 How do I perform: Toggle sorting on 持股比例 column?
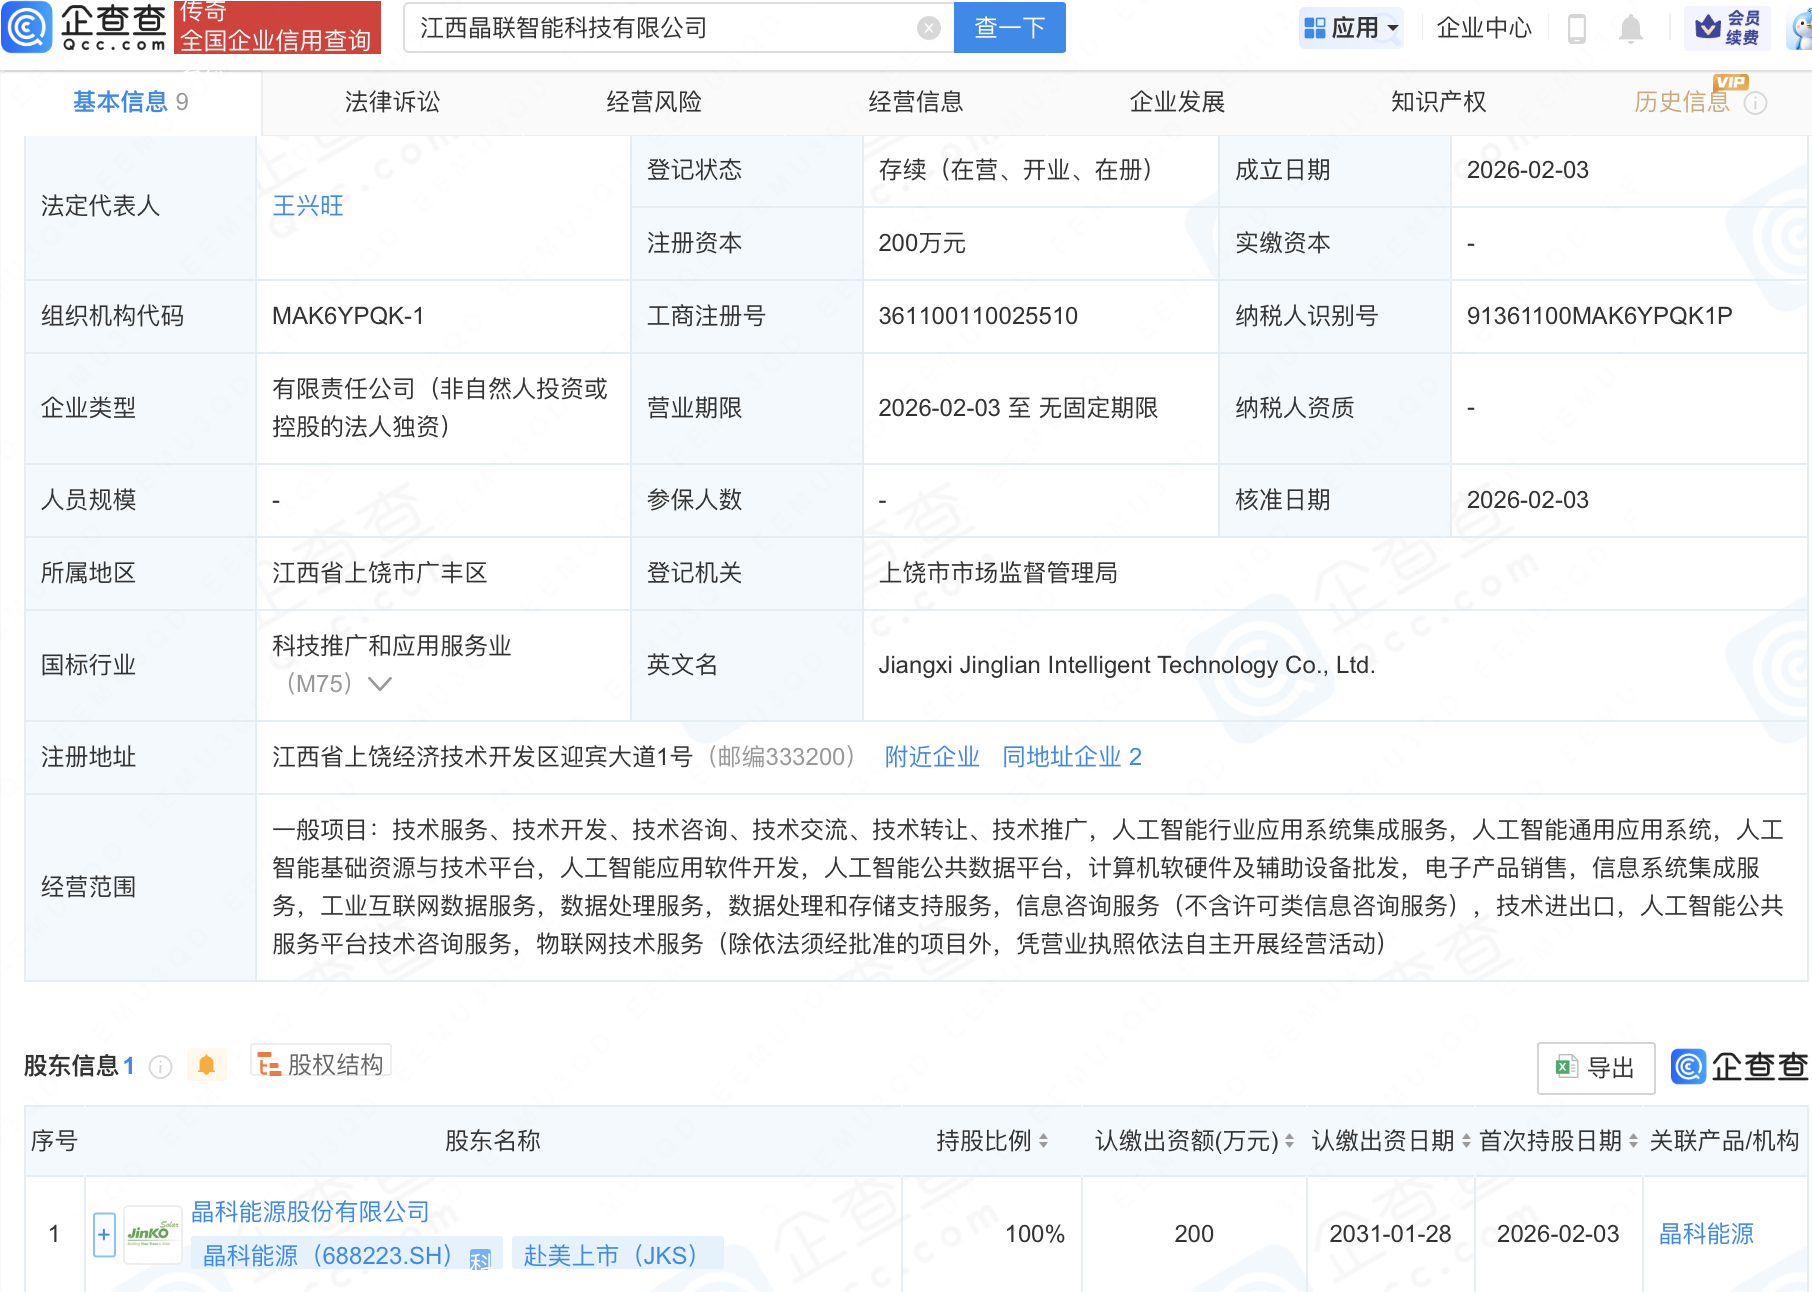[1043, 1140]
